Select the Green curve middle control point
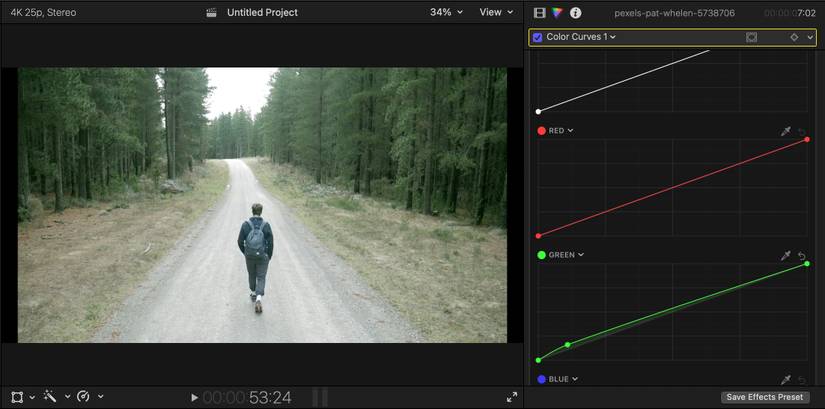The image size is (825, 409). point(567,345)
